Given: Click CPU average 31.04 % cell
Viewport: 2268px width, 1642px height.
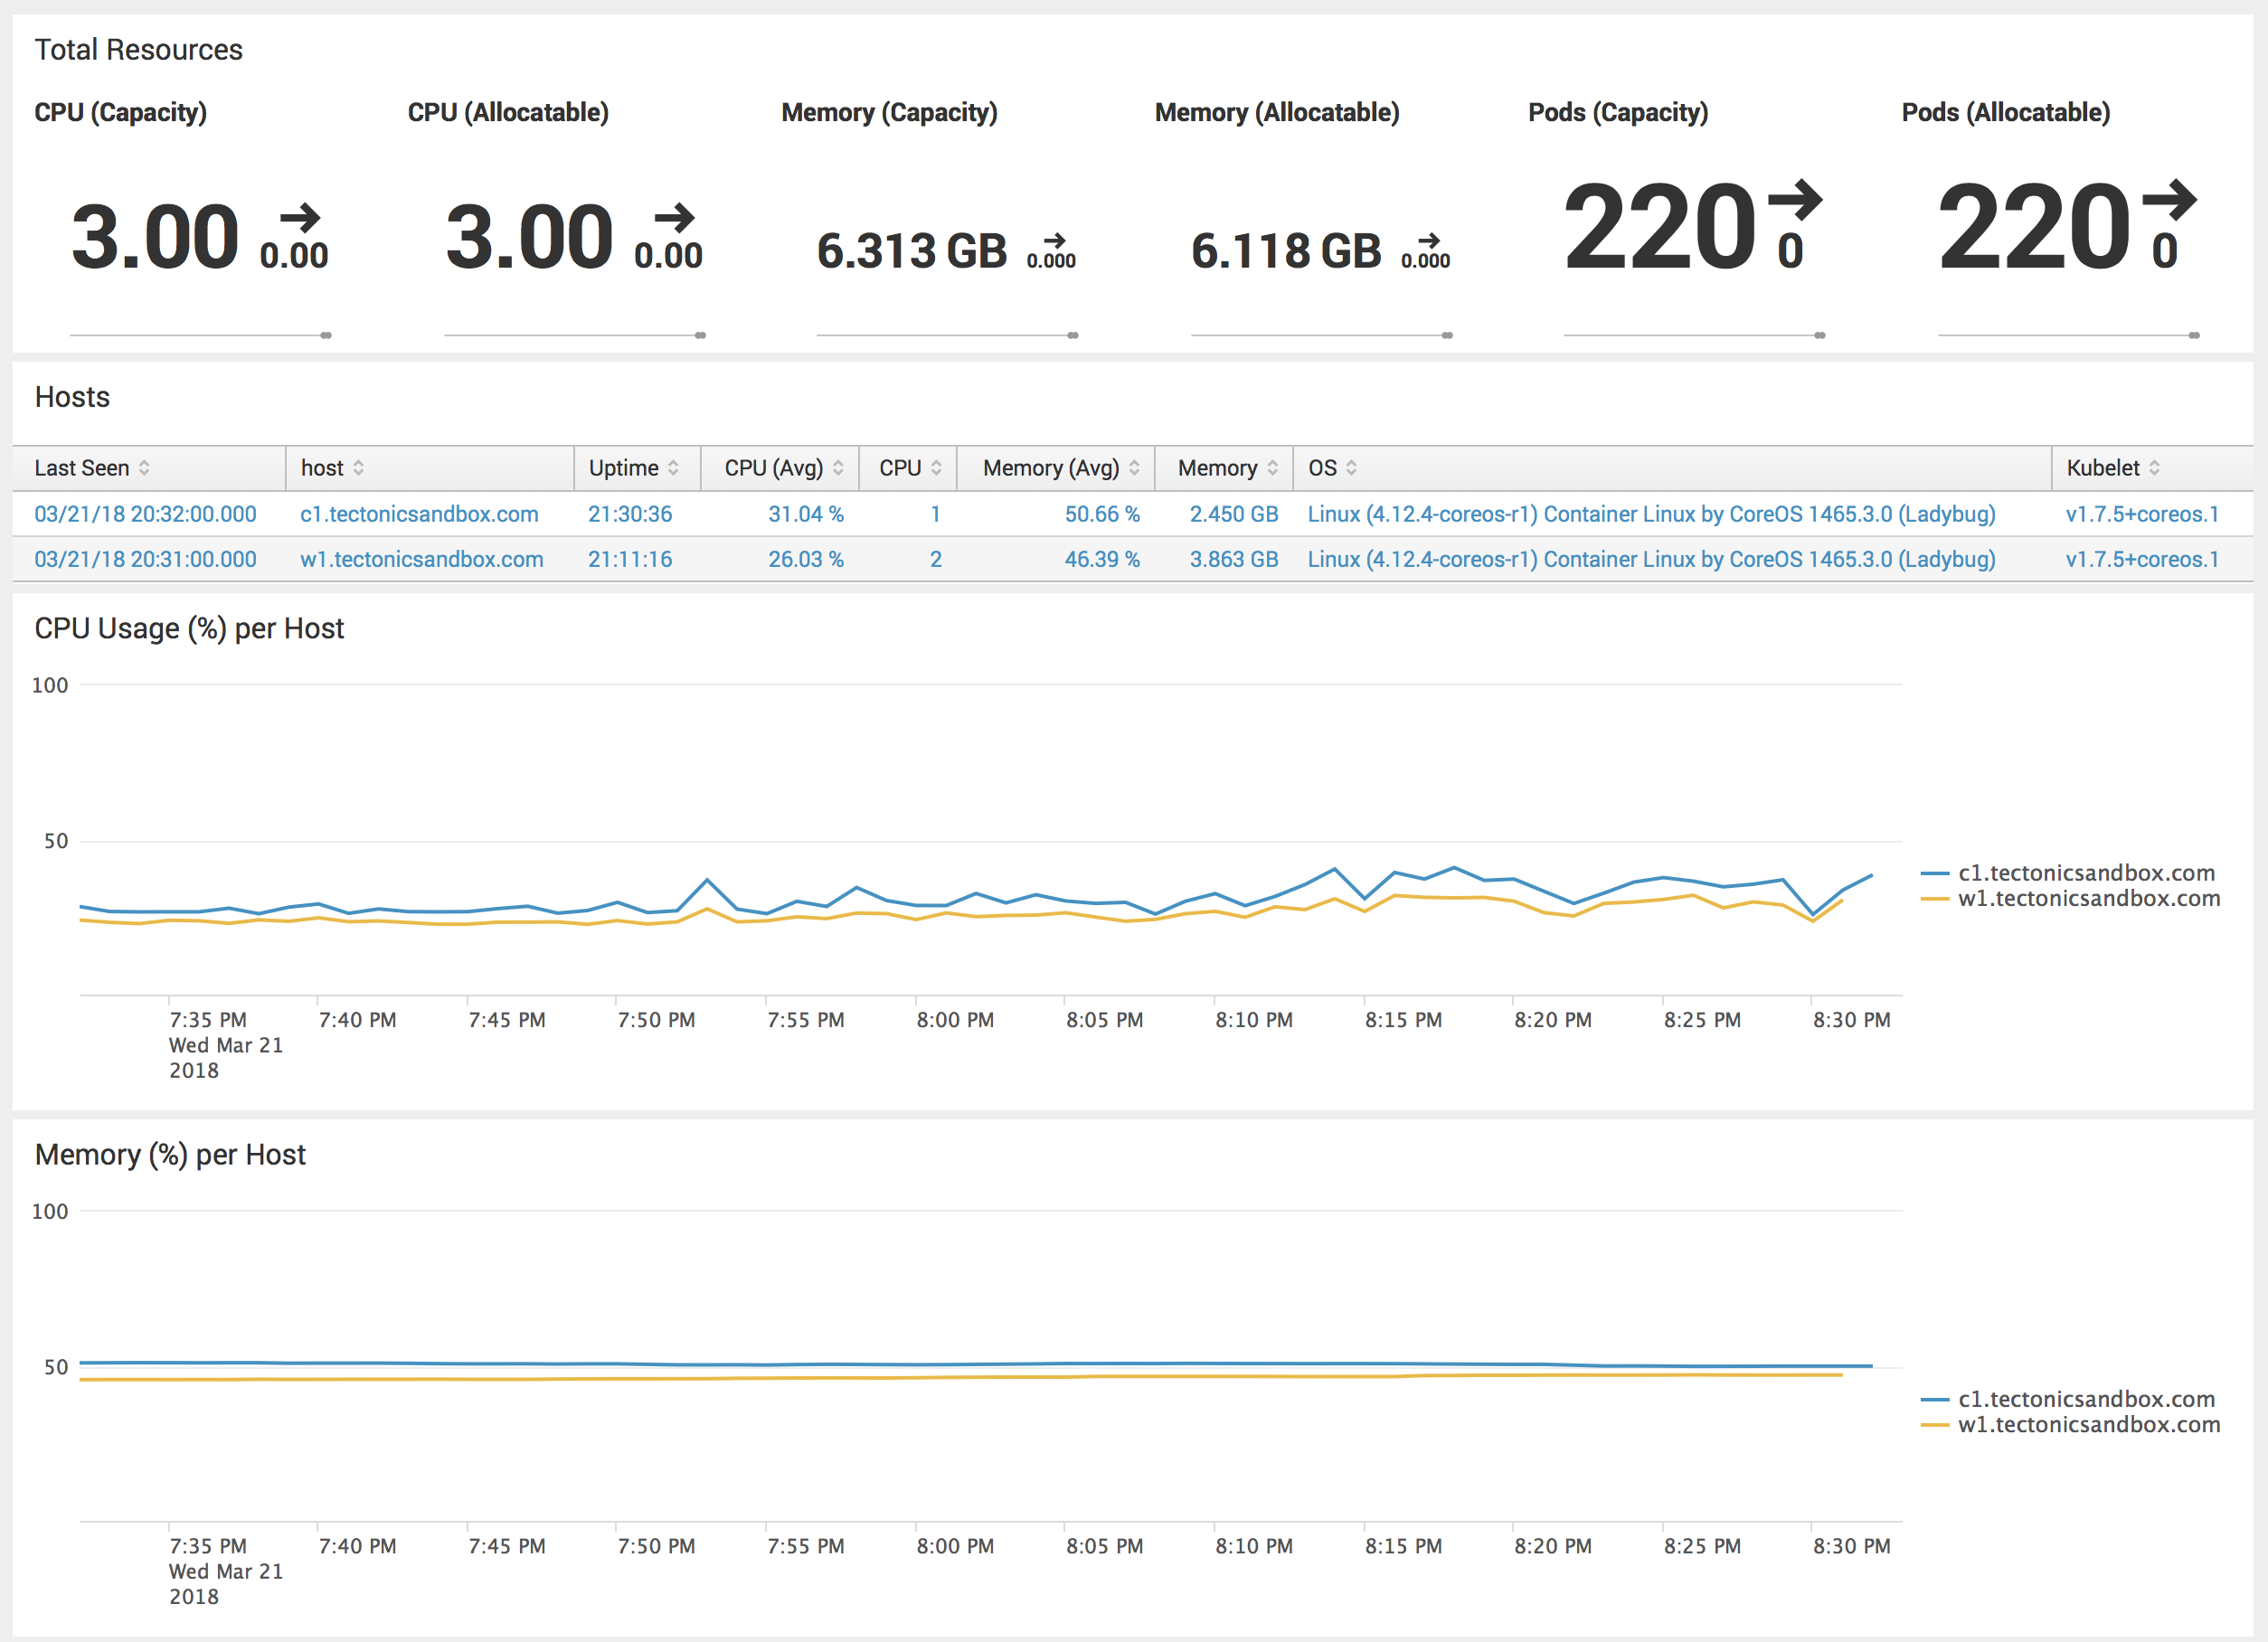Looking at the screenshot, I should pos(806,514).
